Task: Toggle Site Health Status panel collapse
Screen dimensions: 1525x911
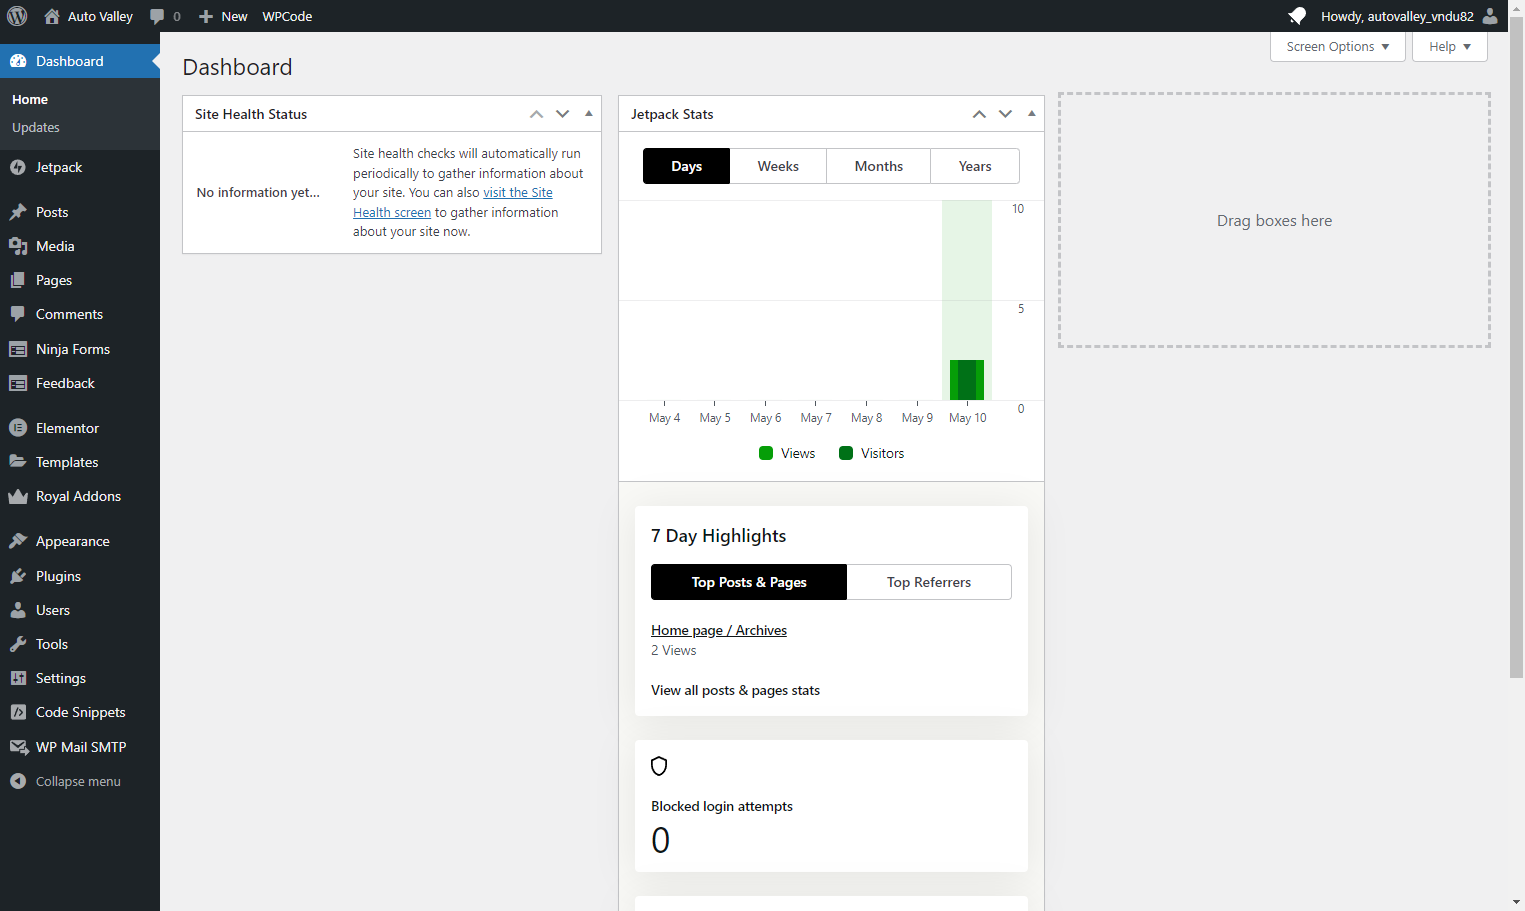Action: click(x=589, y=114)
